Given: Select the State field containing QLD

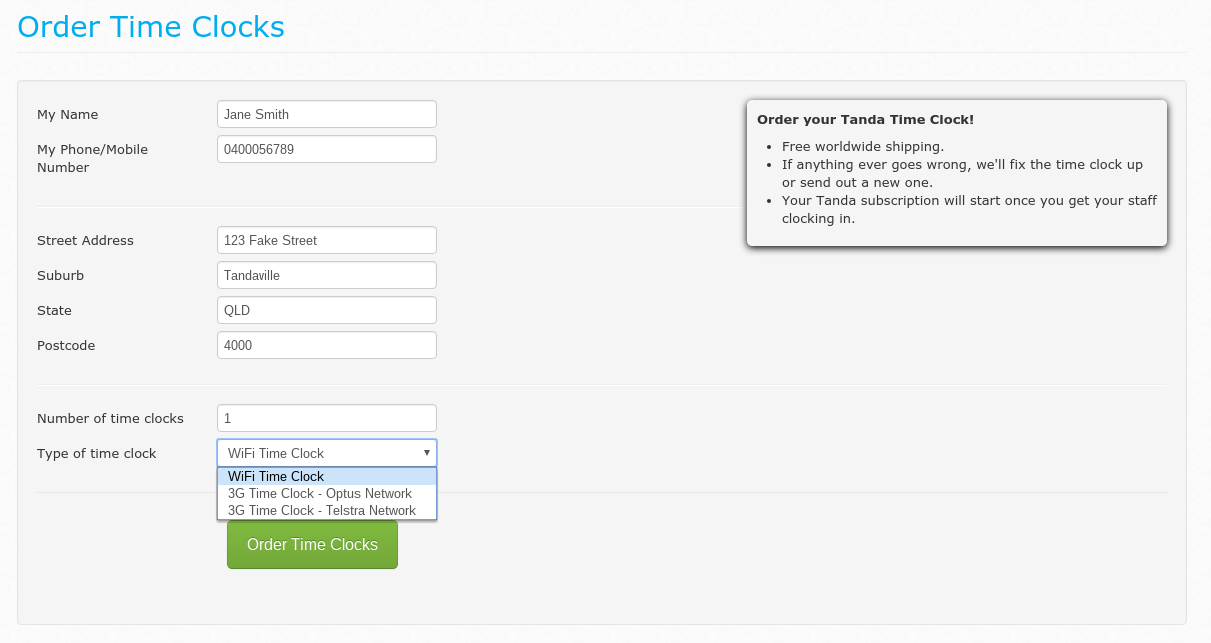Looking at the screenshot, I should click(x=327, y=310).
